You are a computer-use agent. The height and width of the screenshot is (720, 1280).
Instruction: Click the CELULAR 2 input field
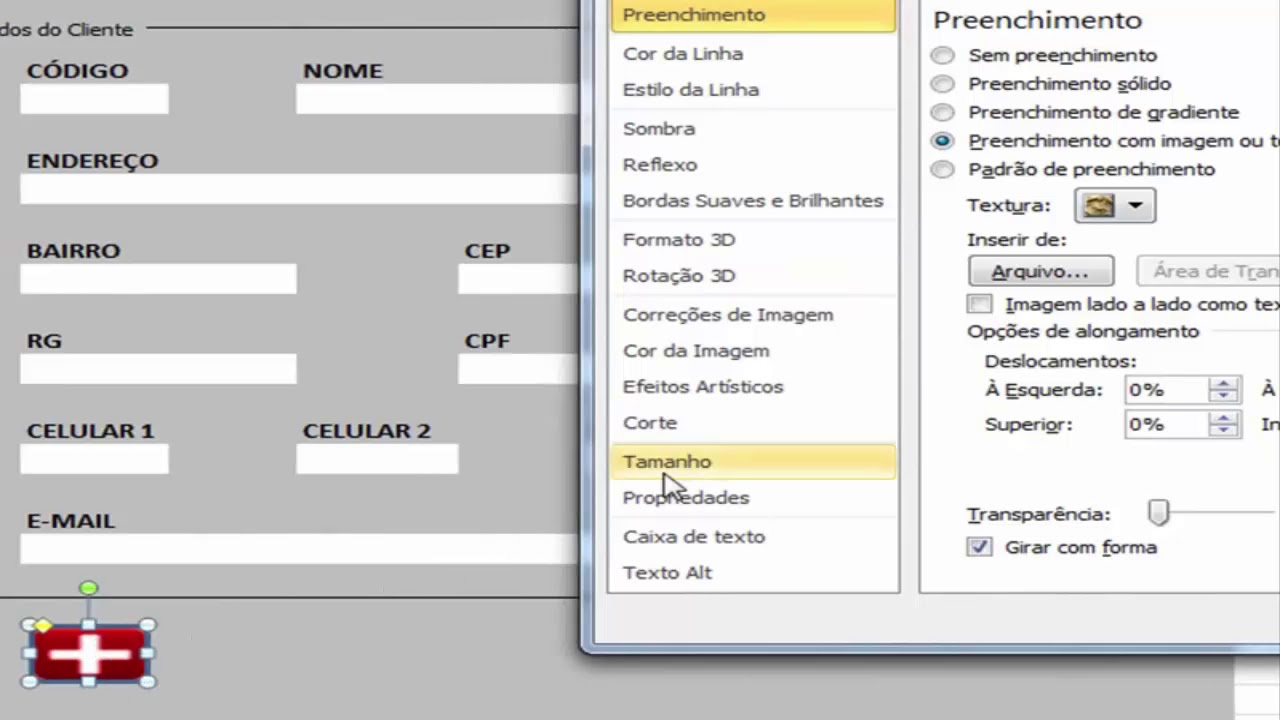(377, 459)
